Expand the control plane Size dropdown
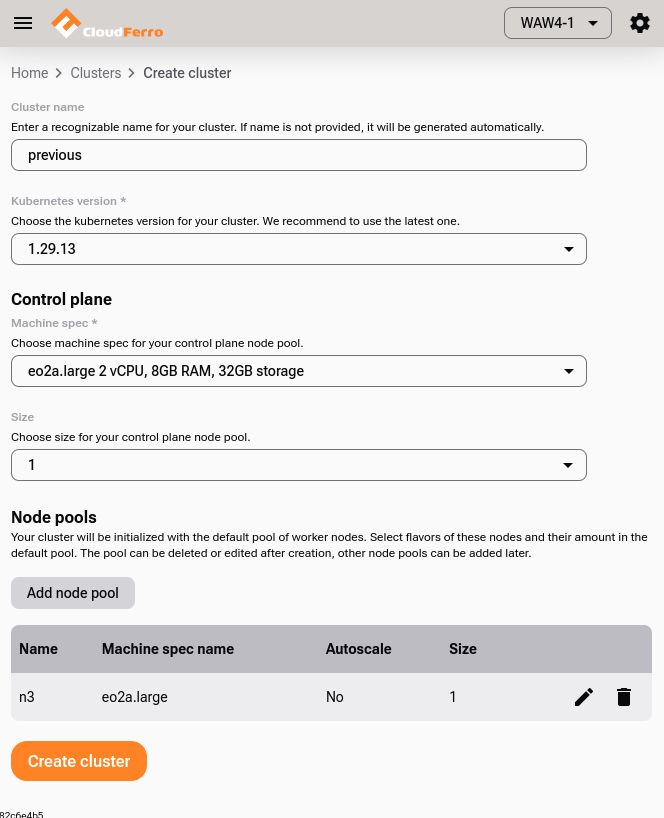 pos(298,465)
